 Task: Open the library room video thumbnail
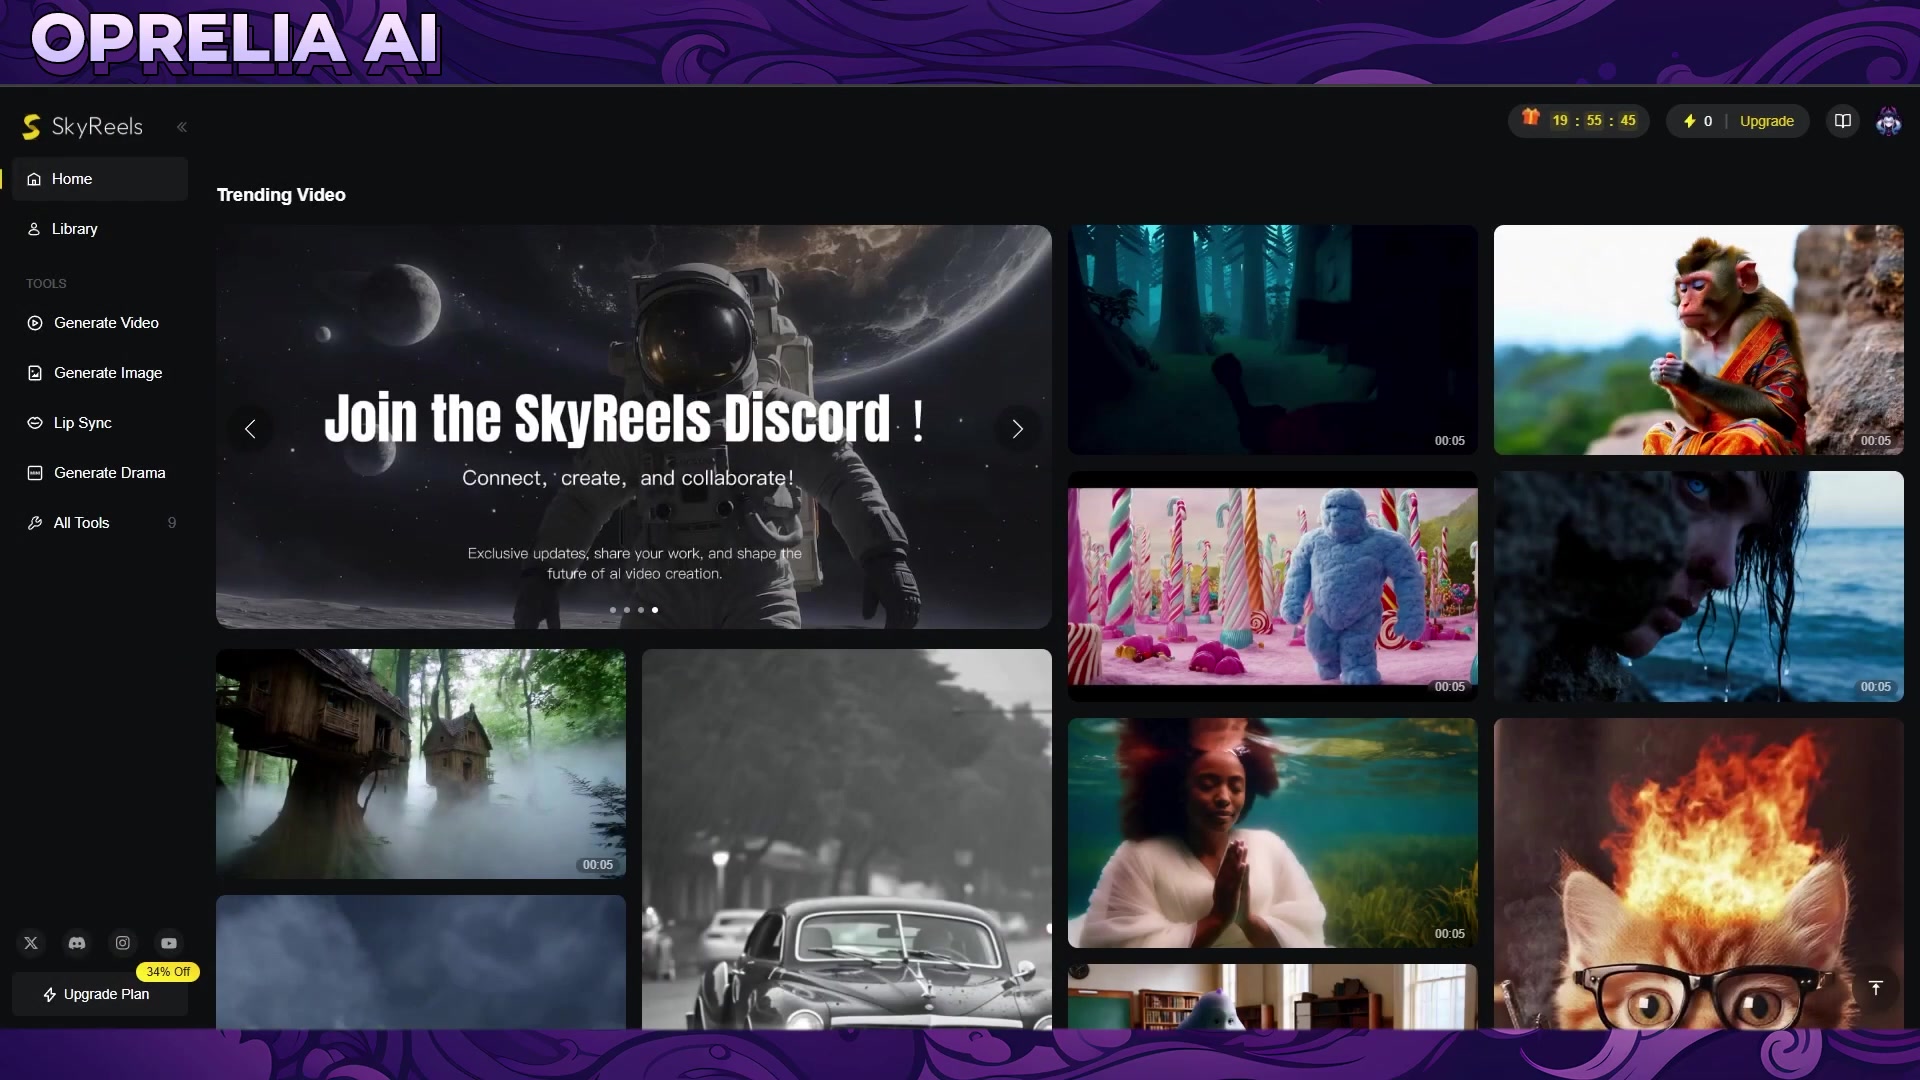pyautogui.click(x=1273, y=996)
